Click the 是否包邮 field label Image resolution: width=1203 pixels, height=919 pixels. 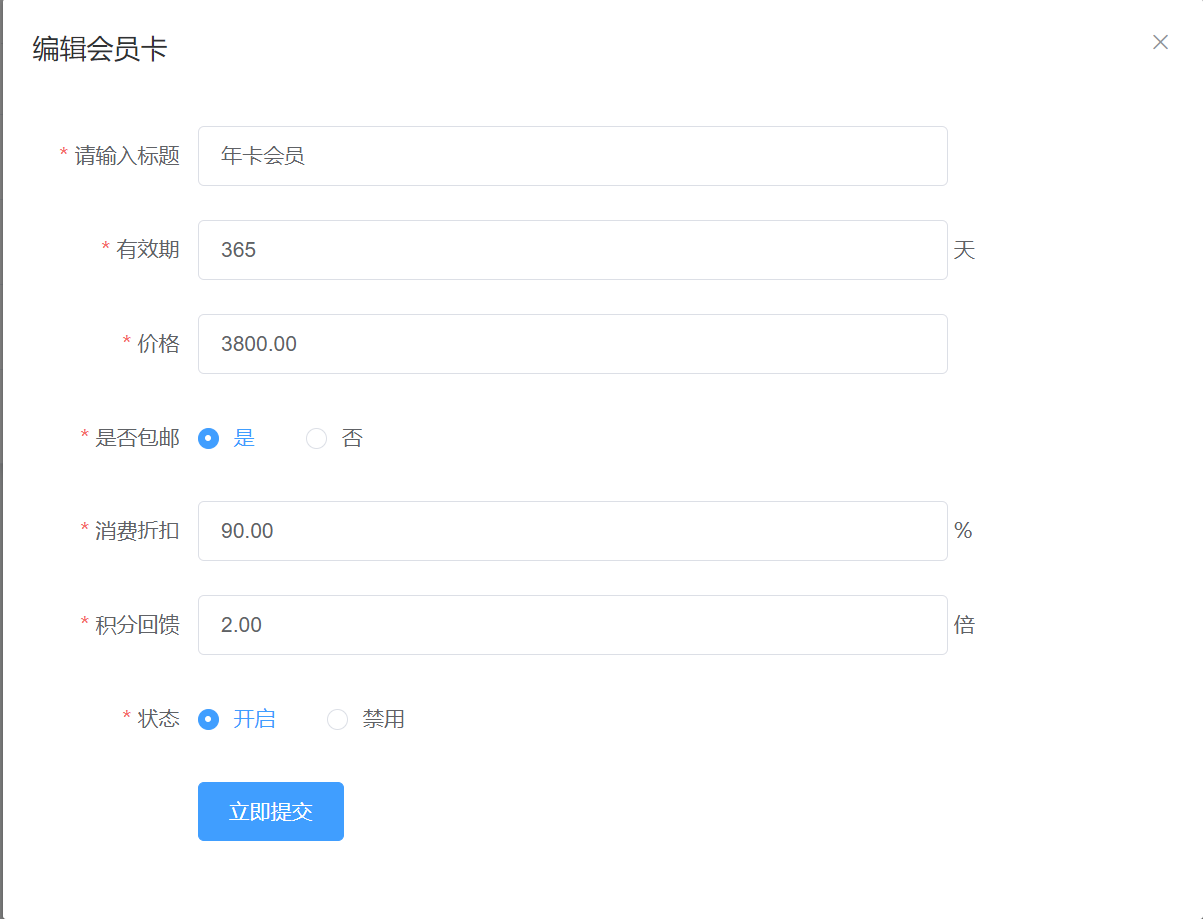137,438
